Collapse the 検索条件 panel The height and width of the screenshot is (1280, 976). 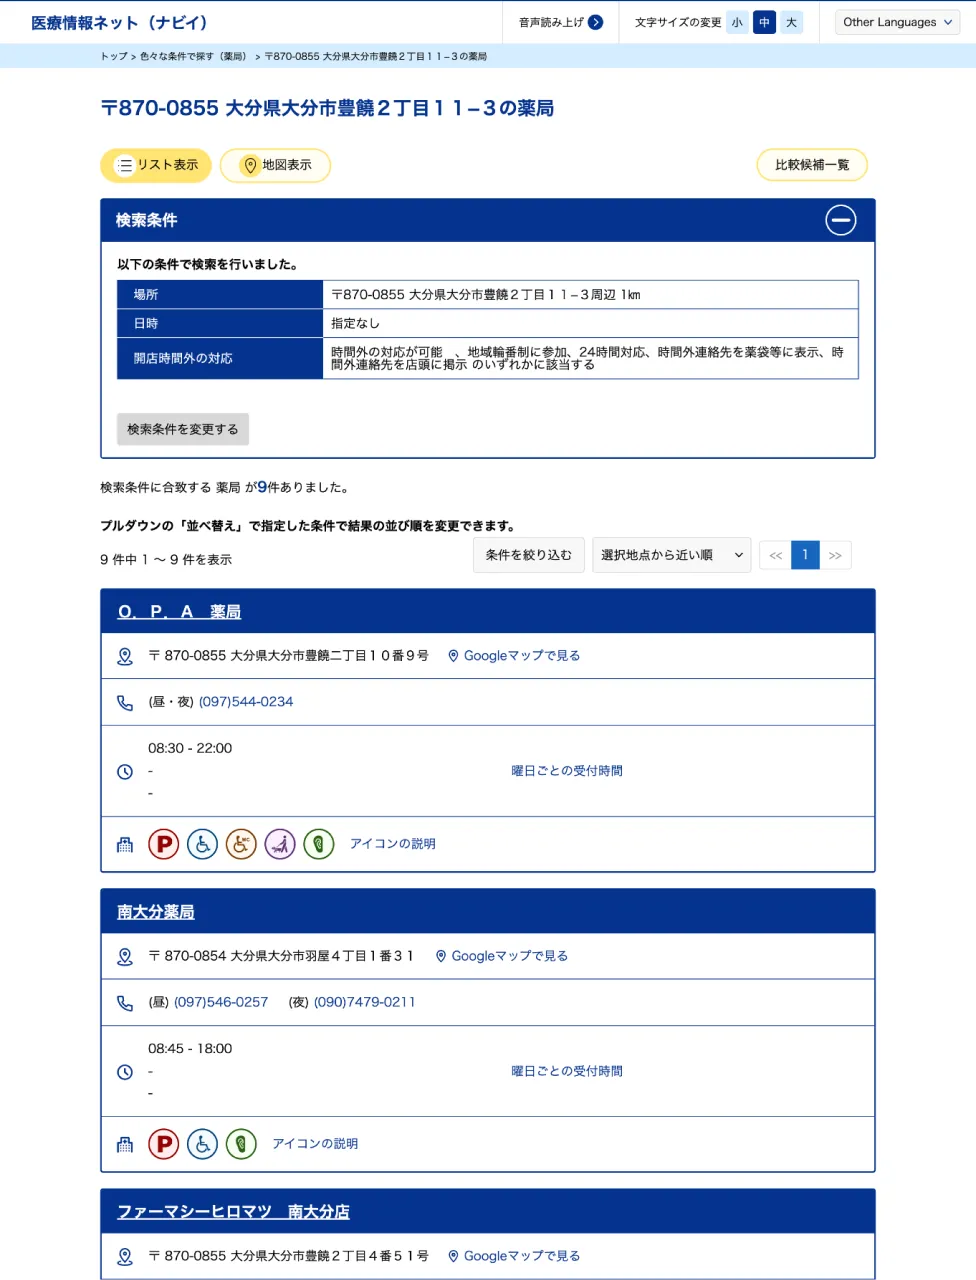840,220
